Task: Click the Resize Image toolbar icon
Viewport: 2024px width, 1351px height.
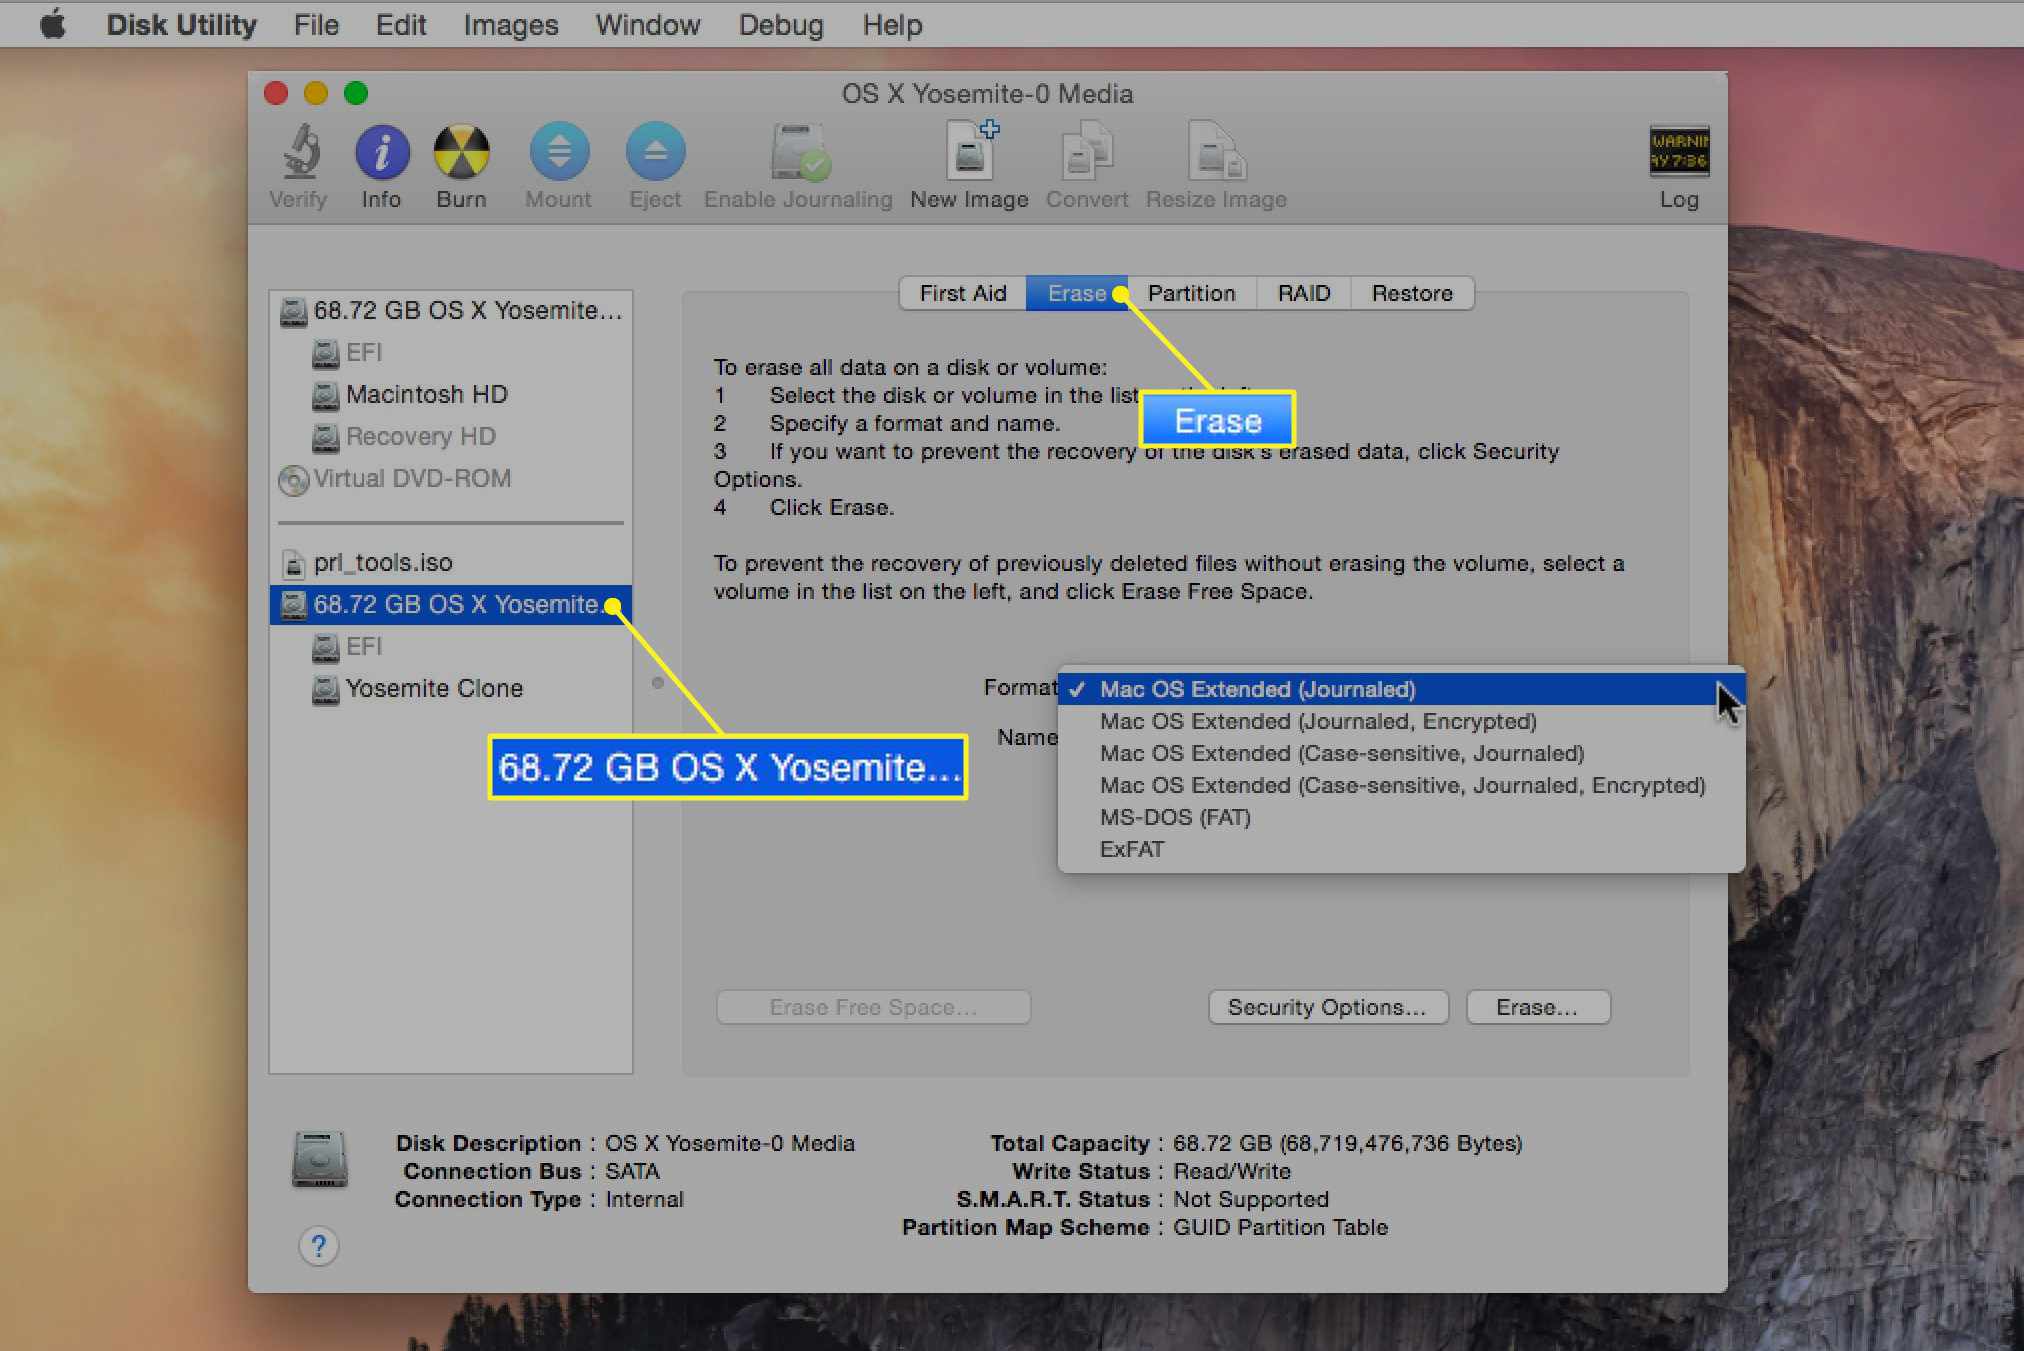Action: (x=1216, y=152)
